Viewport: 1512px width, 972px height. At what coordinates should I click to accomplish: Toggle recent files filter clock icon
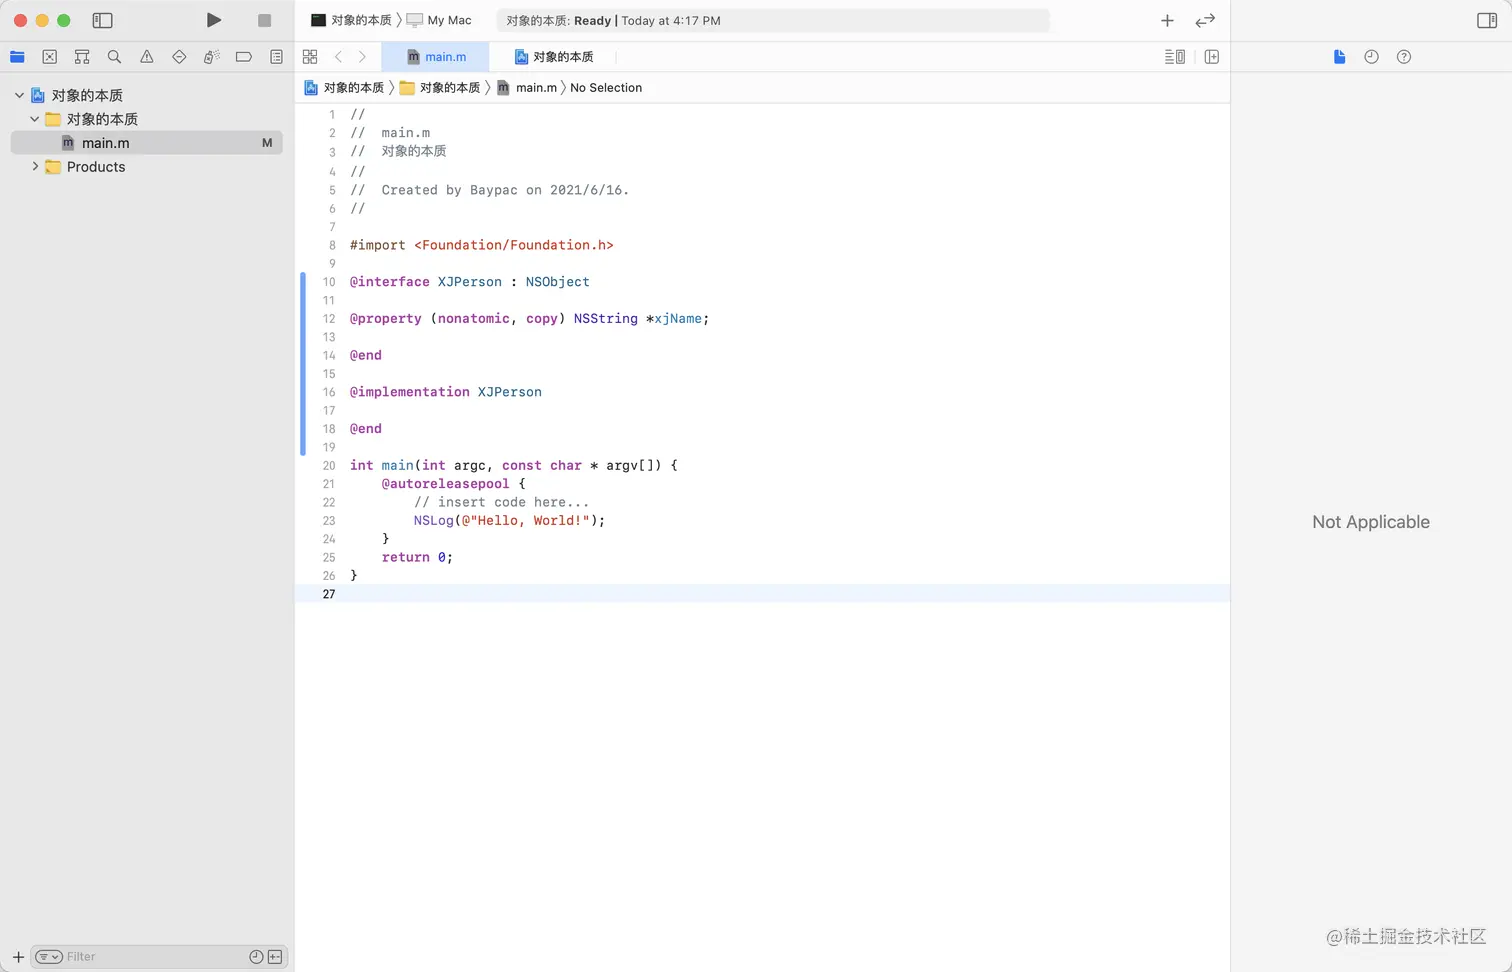pyautogui.click(x=256, y=957)
